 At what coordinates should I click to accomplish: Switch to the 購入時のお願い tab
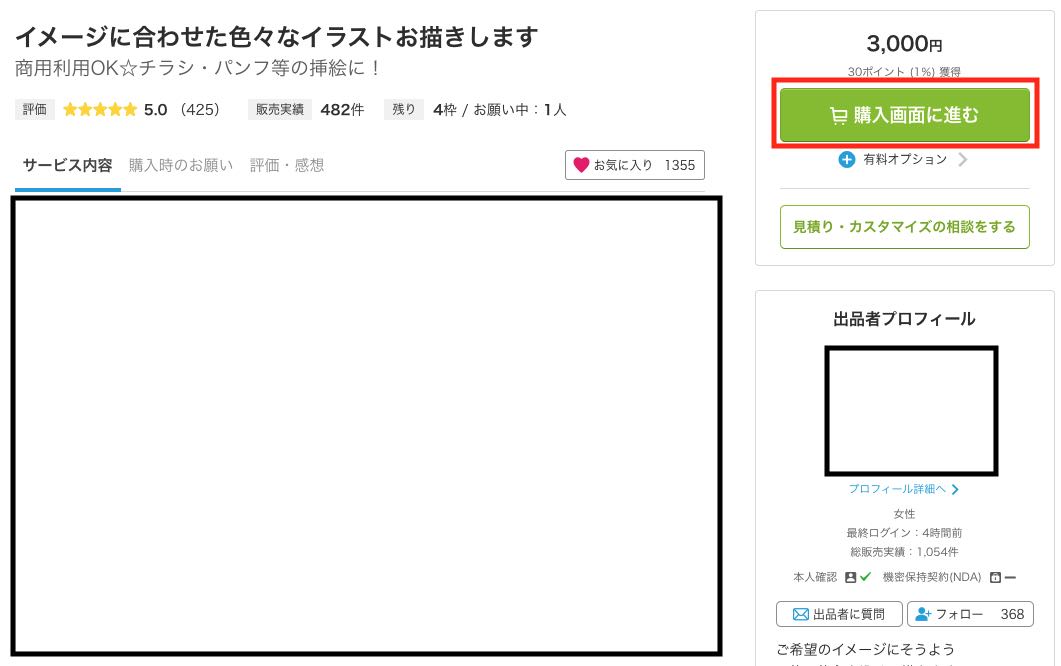(x=181, y=165)
